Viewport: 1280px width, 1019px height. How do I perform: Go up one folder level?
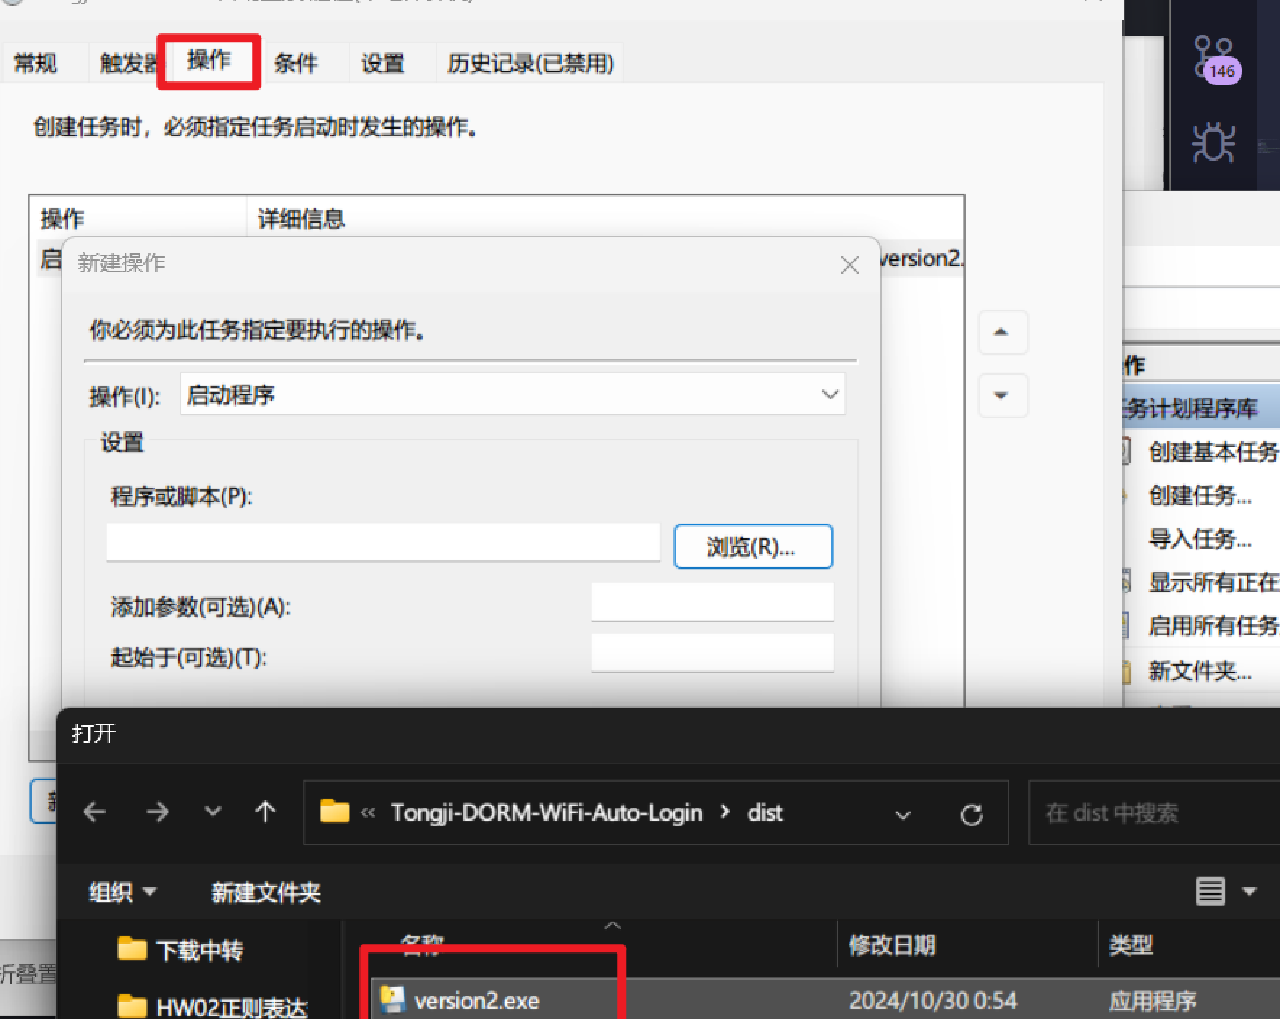[265, 813]
